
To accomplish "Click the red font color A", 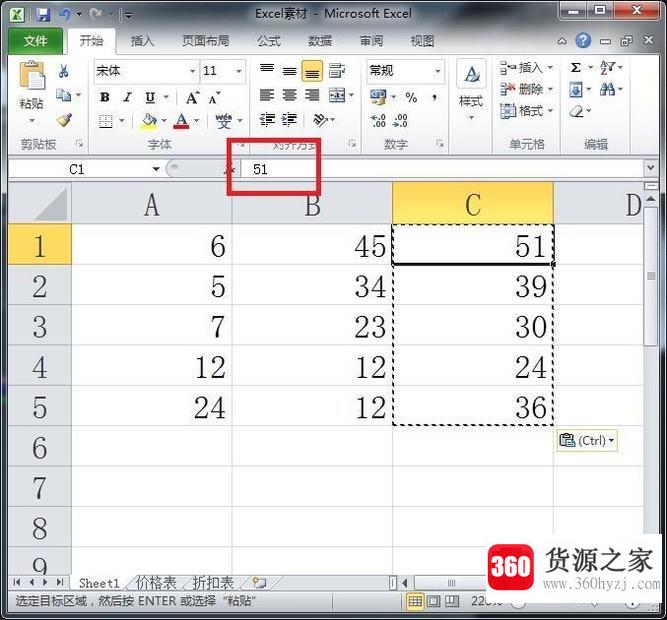I will click(182, 121).
